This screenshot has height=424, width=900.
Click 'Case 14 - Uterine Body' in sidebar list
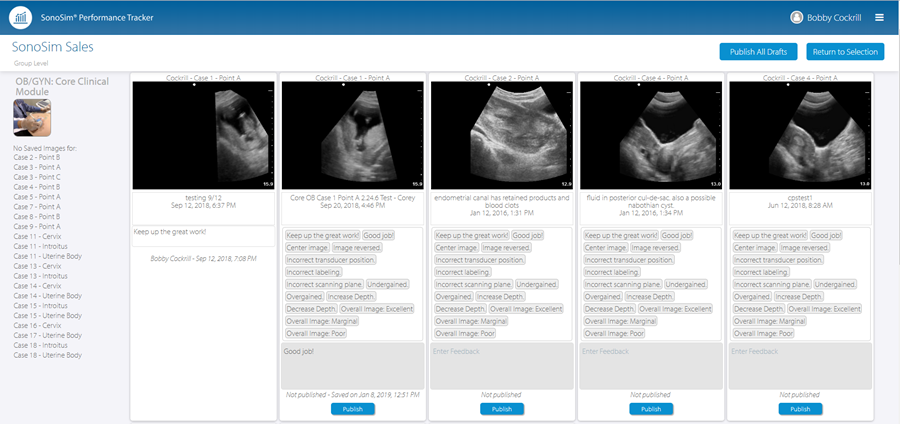48,296
